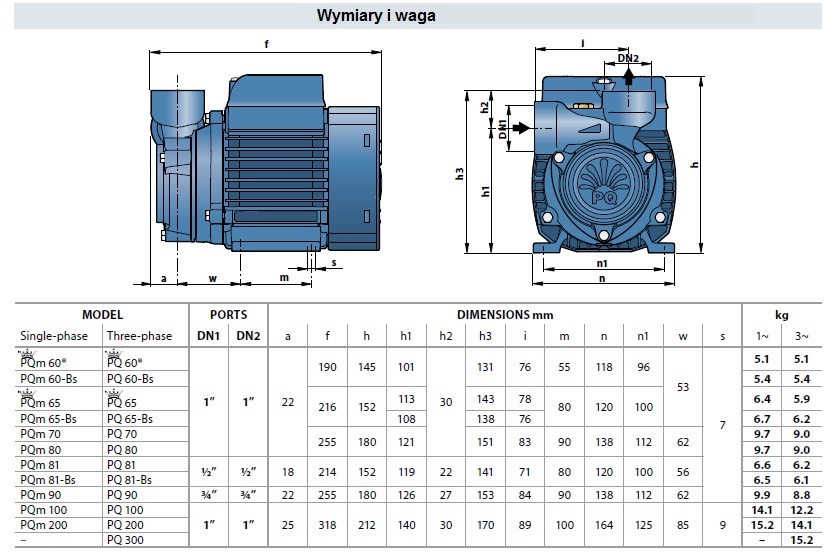Image resolution: width=828 pixels, height=557 pixels.
Task: Select model PQm 90
Action: click(40, 495)
